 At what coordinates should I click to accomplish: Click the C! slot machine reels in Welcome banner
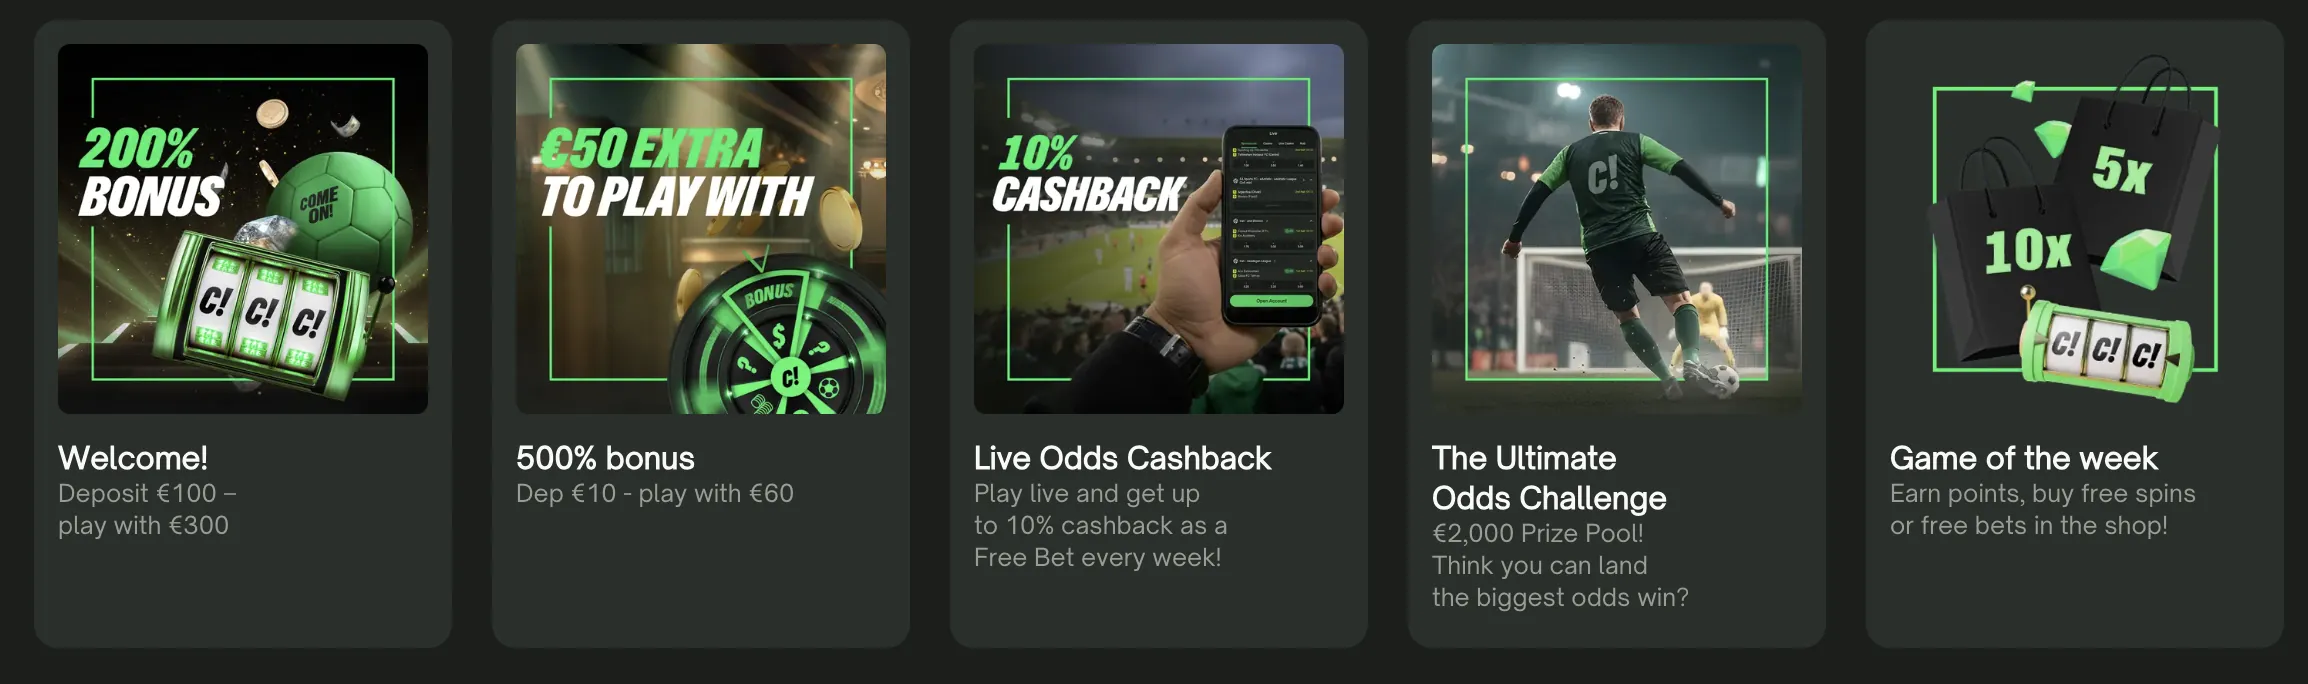[x=260, y=312]
